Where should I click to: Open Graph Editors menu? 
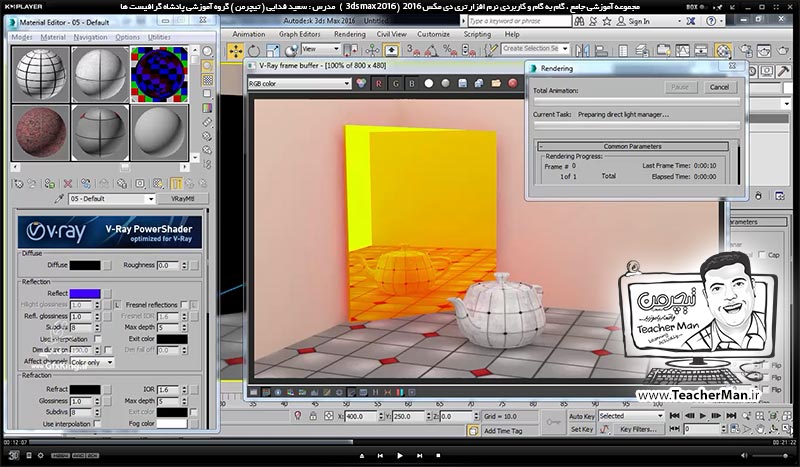299,34
